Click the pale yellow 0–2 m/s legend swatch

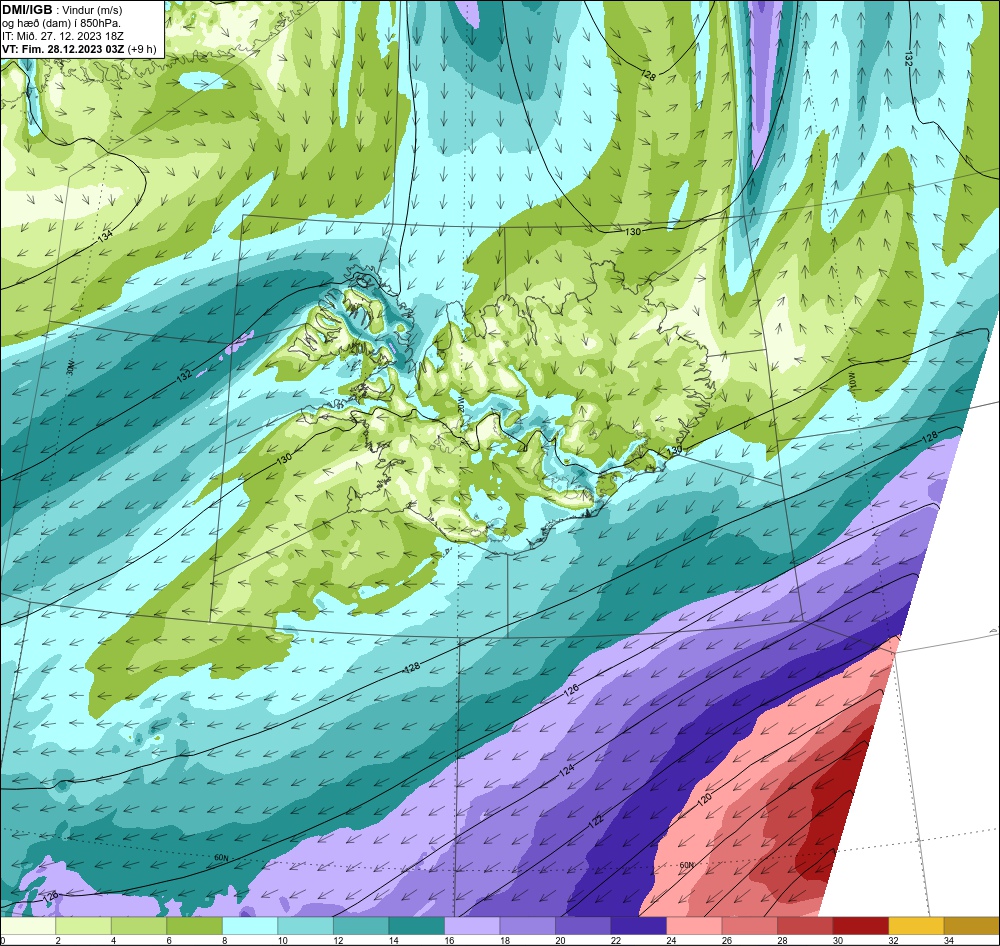click(28, 925)
